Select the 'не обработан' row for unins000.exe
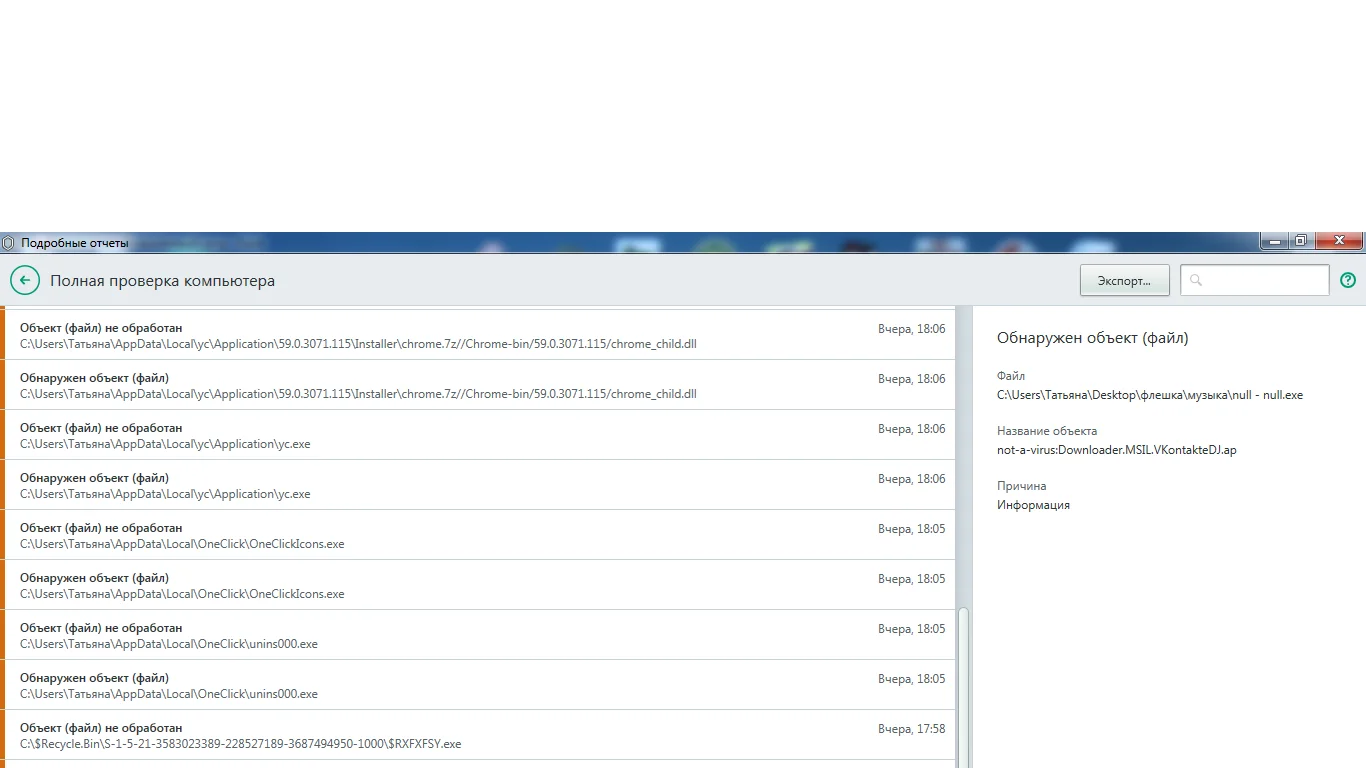This screenshot has height=768, width=1366. coord(478,635)
